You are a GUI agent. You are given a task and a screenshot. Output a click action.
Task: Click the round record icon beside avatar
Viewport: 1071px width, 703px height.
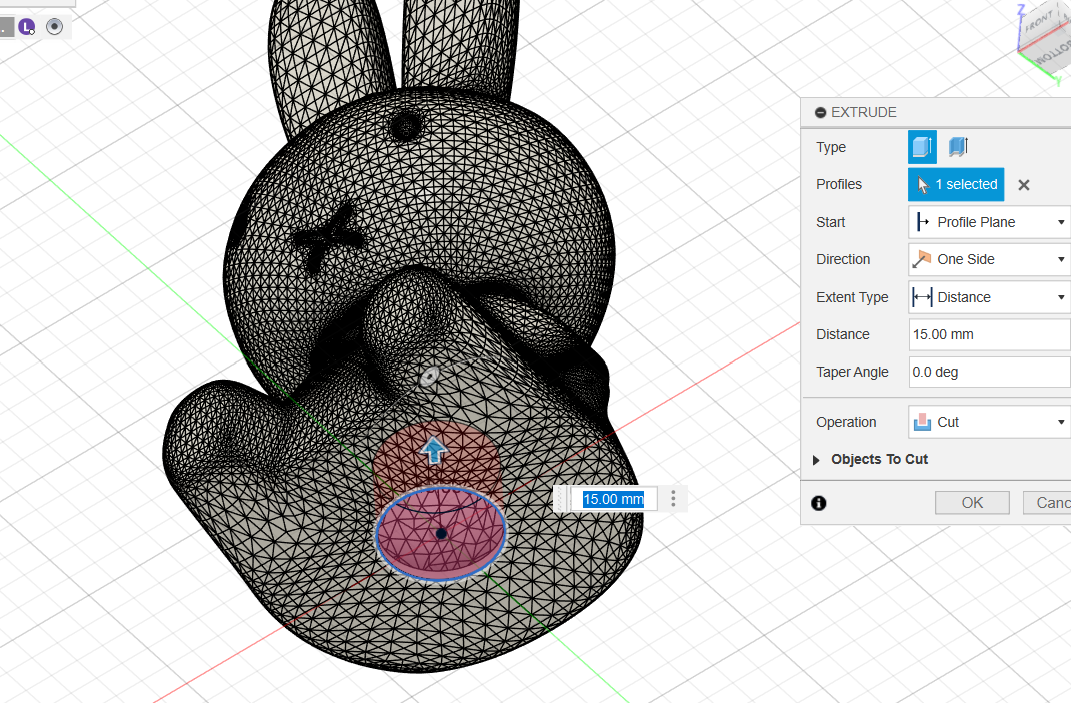[55, 27]
